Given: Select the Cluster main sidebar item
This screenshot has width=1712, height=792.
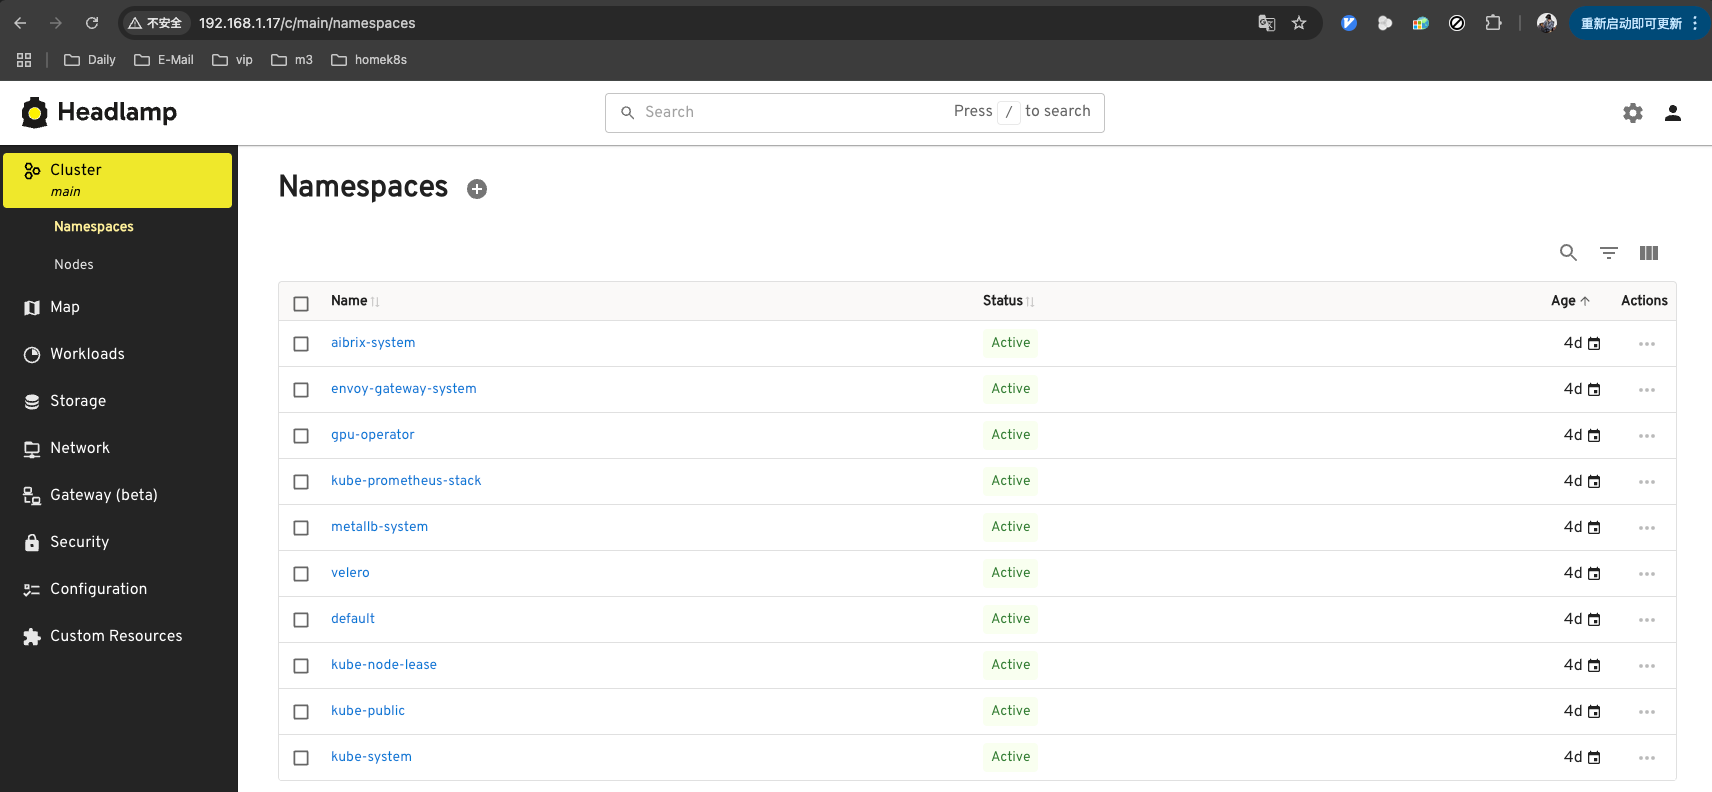Looking at the screenshot, I should [118, 180].
